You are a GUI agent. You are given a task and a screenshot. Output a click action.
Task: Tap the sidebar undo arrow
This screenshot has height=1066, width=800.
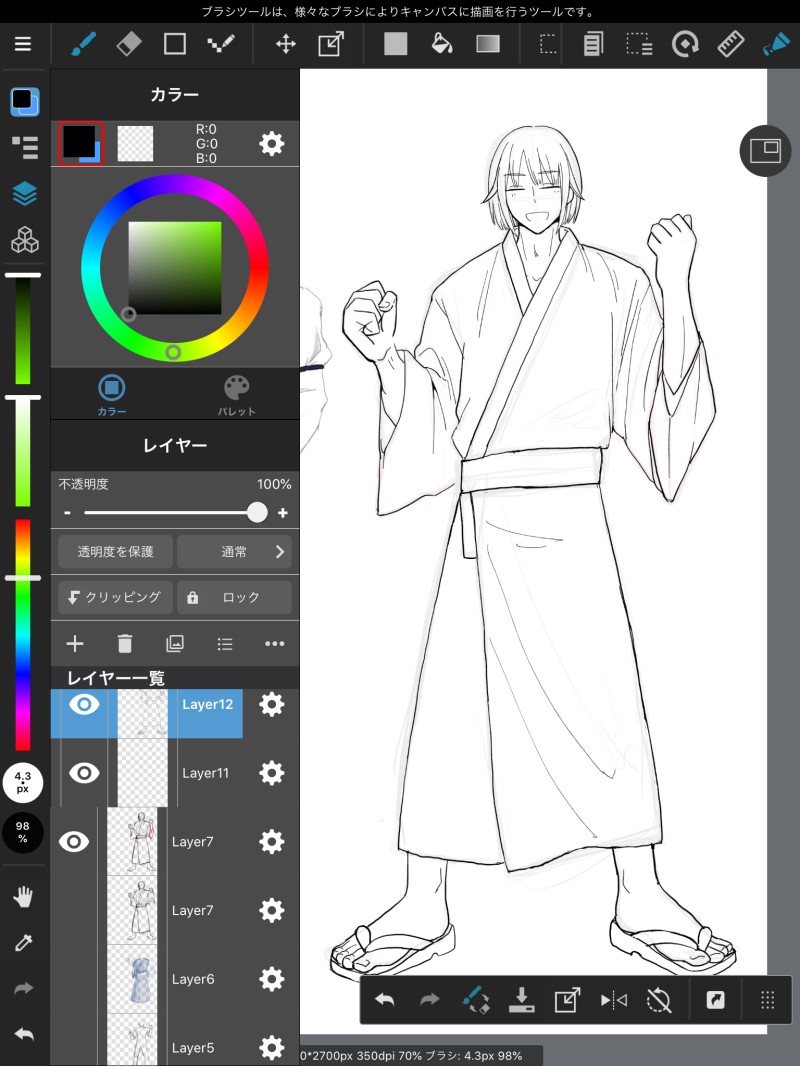[x=23, y=1035]
